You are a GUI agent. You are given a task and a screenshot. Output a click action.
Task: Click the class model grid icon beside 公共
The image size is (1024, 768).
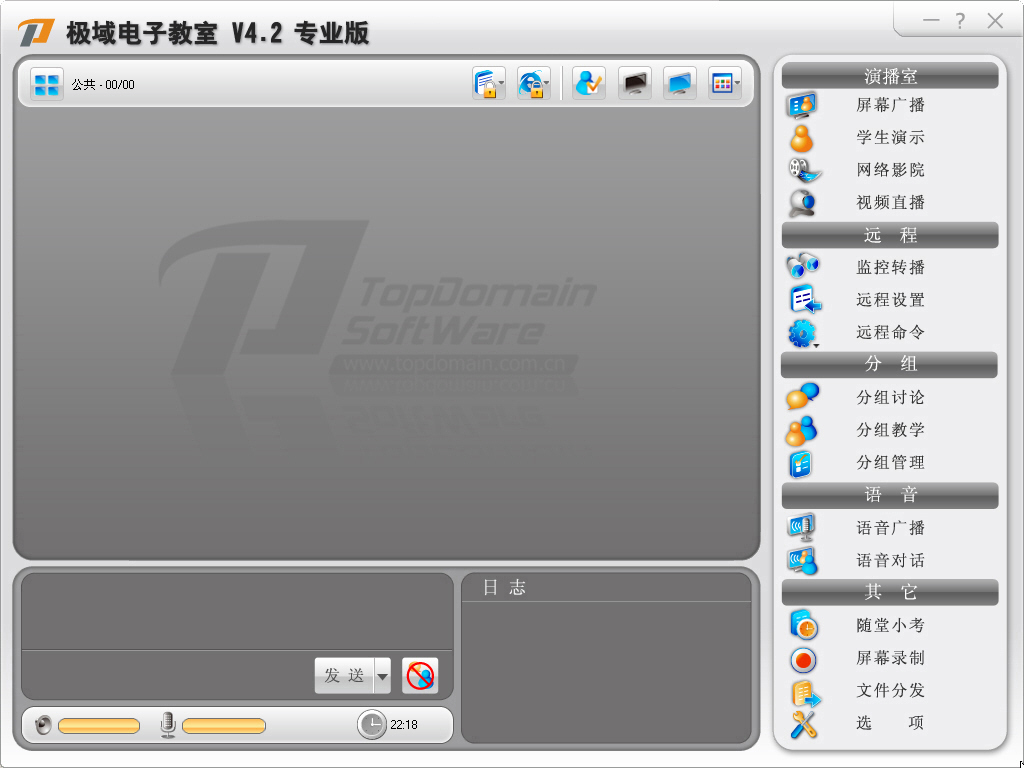46,84
